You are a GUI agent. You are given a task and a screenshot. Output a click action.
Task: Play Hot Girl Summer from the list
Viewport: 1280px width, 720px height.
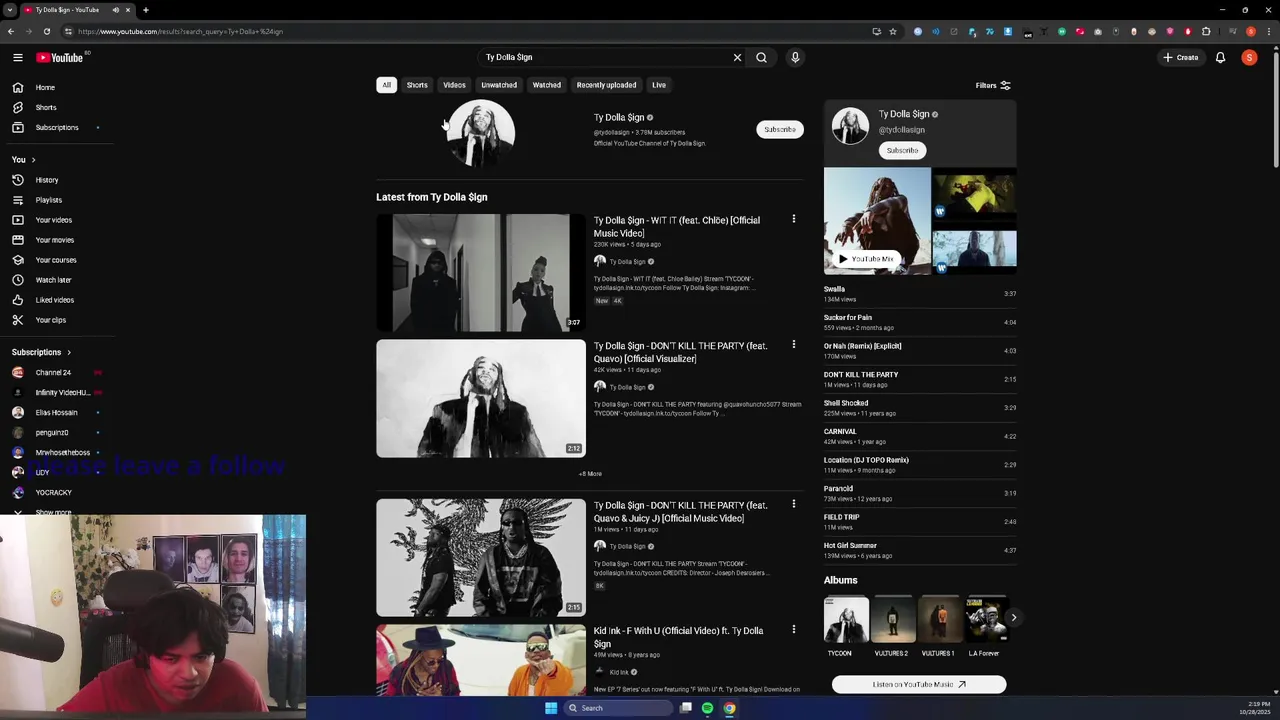point(920,550)
